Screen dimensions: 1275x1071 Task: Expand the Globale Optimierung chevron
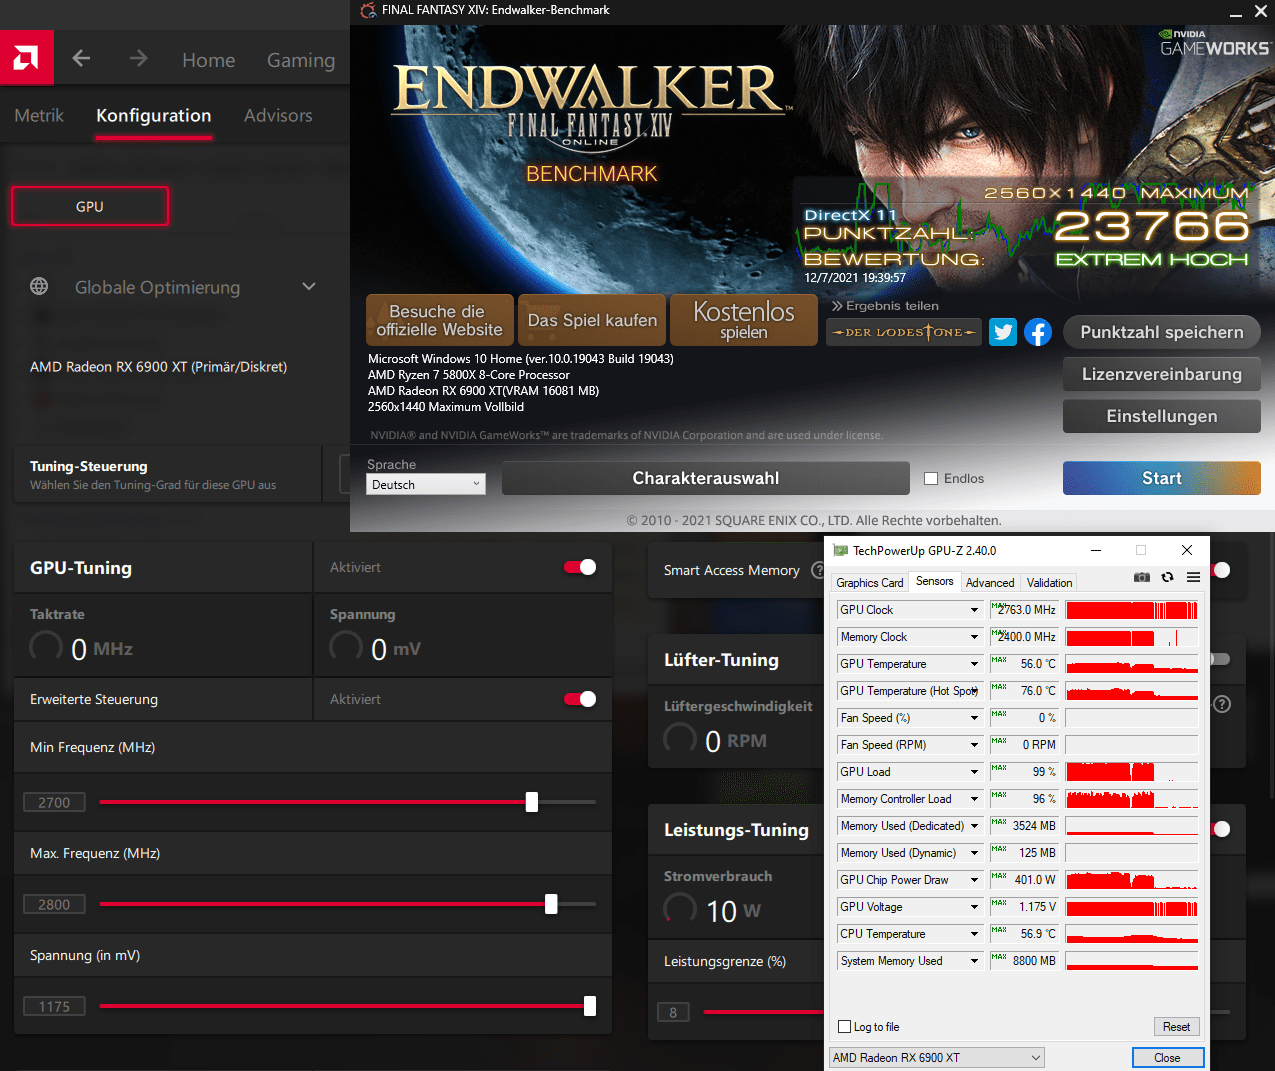[x=309, y=287]
